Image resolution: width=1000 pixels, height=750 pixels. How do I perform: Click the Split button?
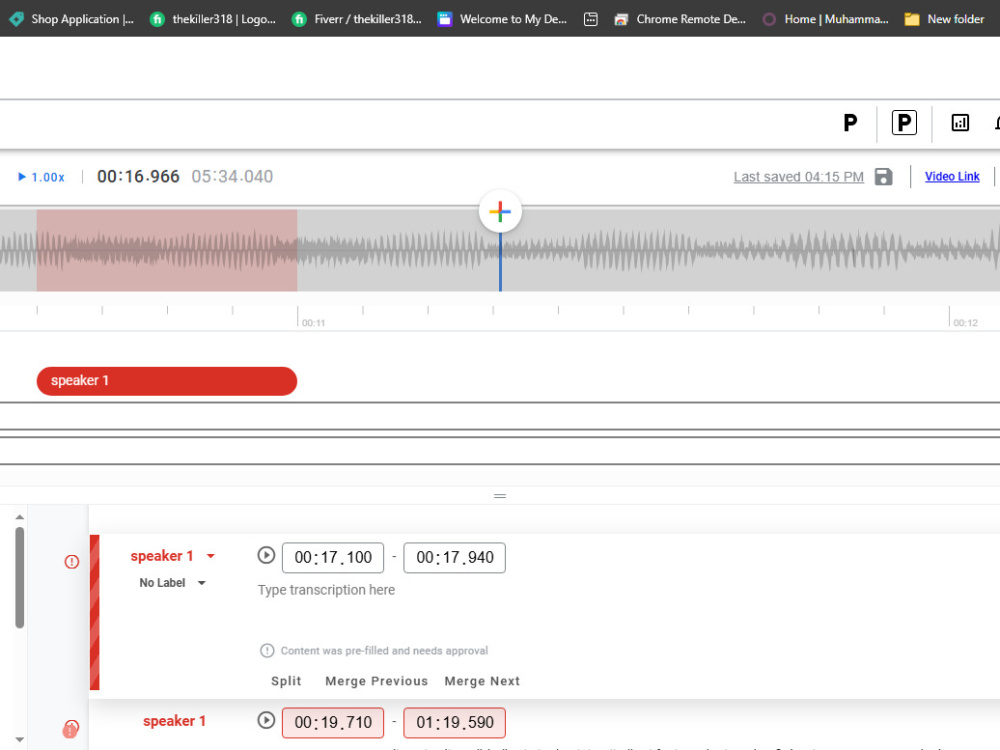286,681
